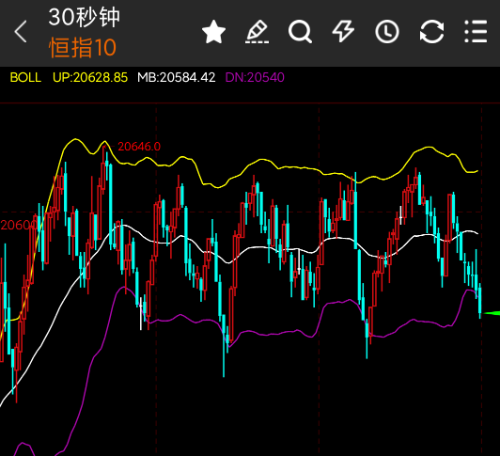Image resolution: width=500 pixels, height=456 pixels.
Task: Open the drawing pencil tool
Action: click(x=257, y=32)
